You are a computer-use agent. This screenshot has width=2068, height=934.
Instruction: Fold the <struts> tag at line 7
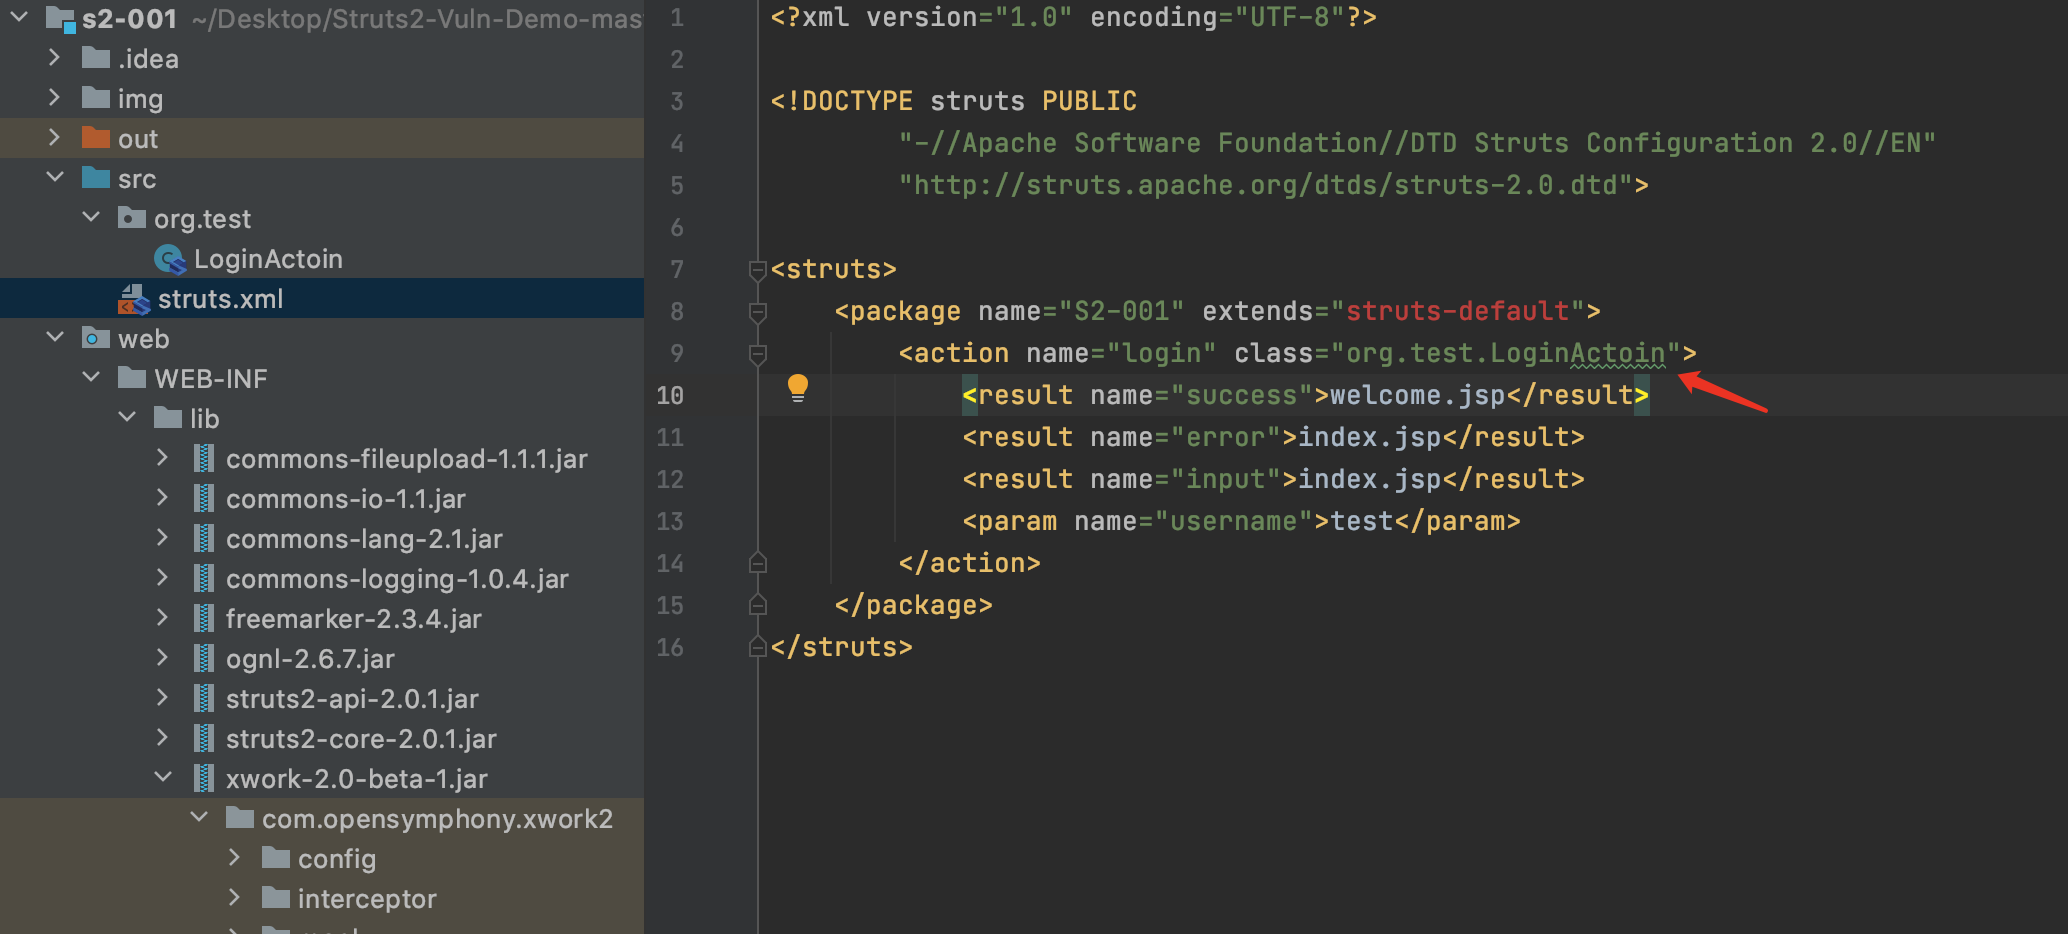click(757, 270)
